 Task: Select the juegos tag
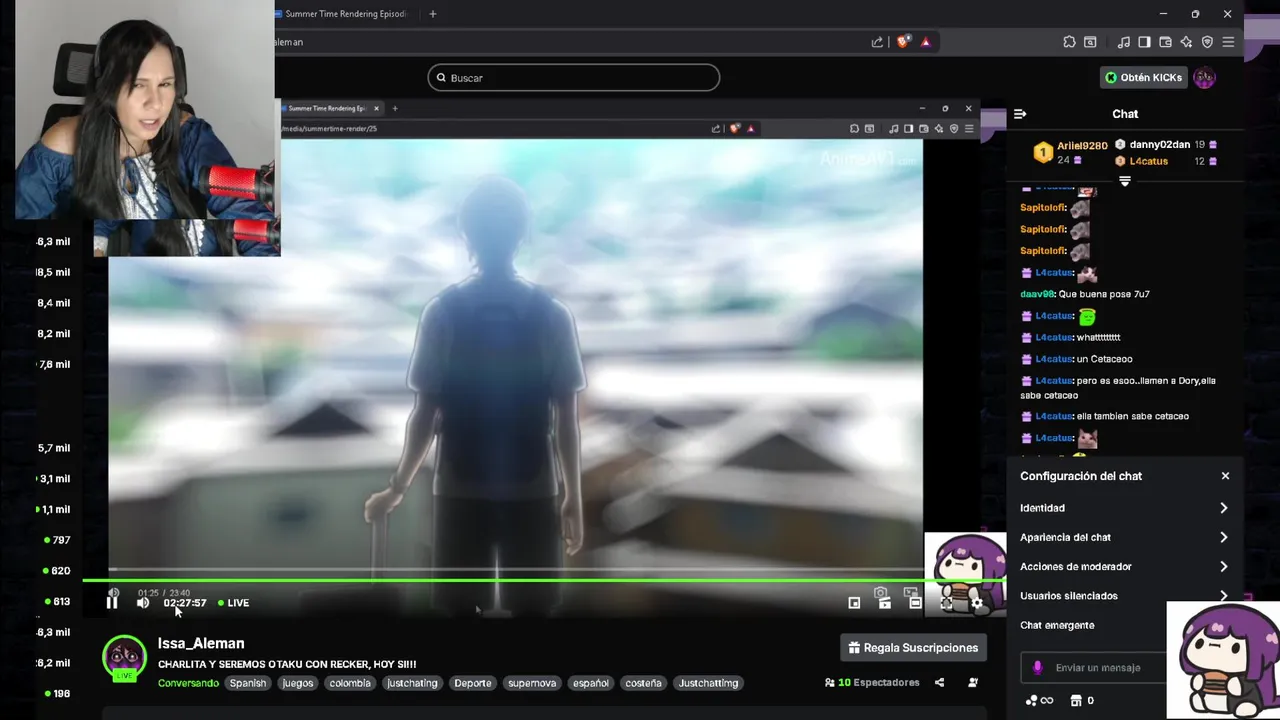(x=298, y=683)
